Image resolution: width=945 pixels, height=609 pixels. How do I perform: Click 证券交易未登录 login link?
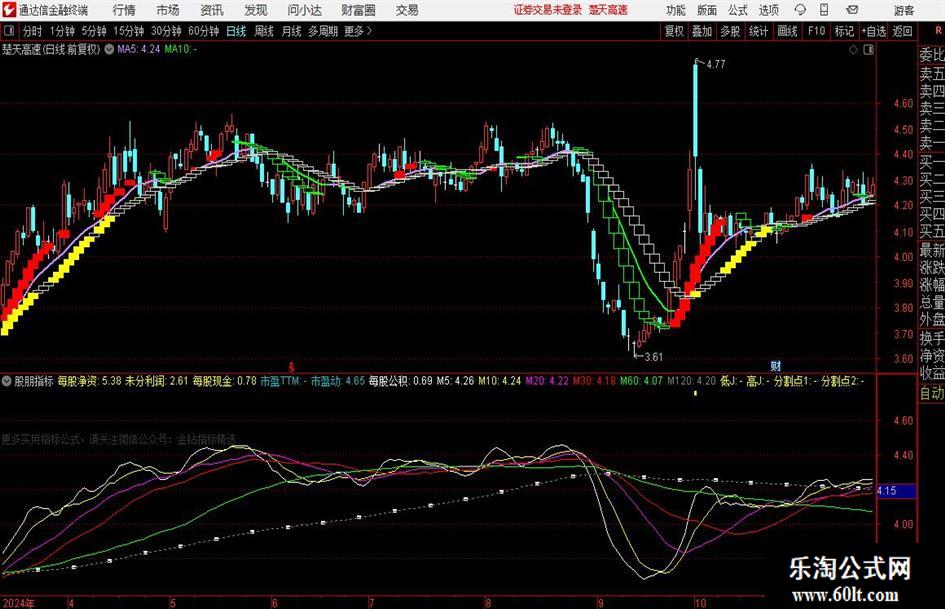(x=548, y=10)
